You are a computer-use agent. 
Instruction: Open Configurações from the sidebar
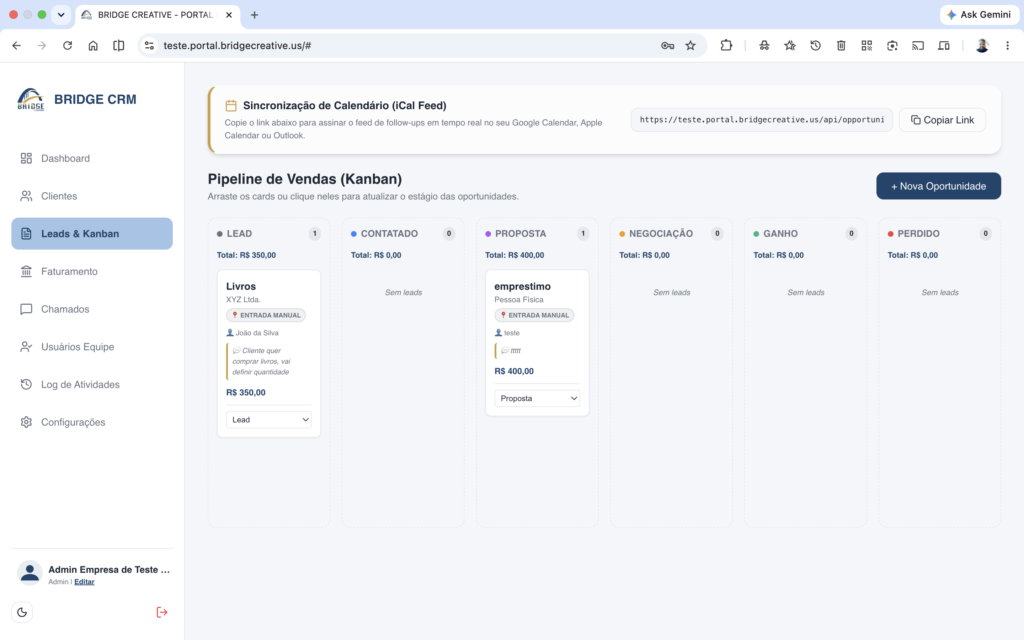(92, 423)
